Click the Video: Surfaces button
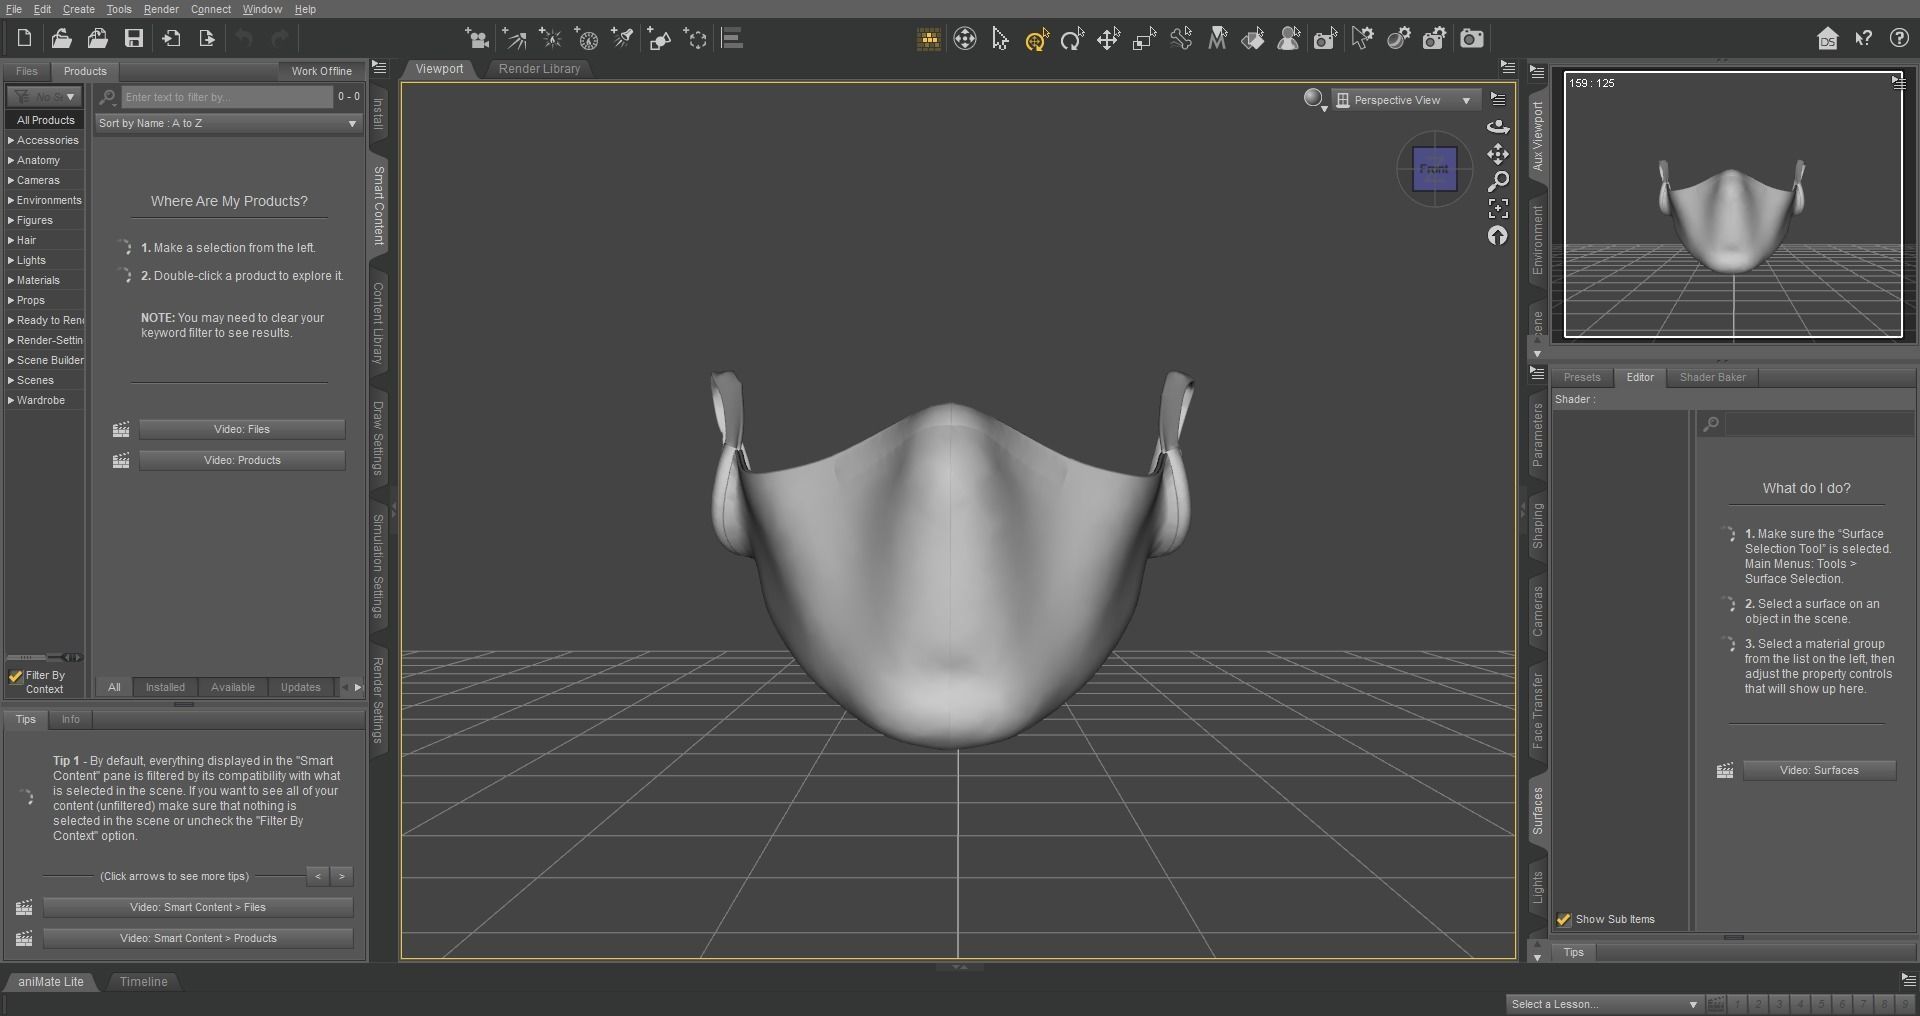 [x=1818, y=770]
